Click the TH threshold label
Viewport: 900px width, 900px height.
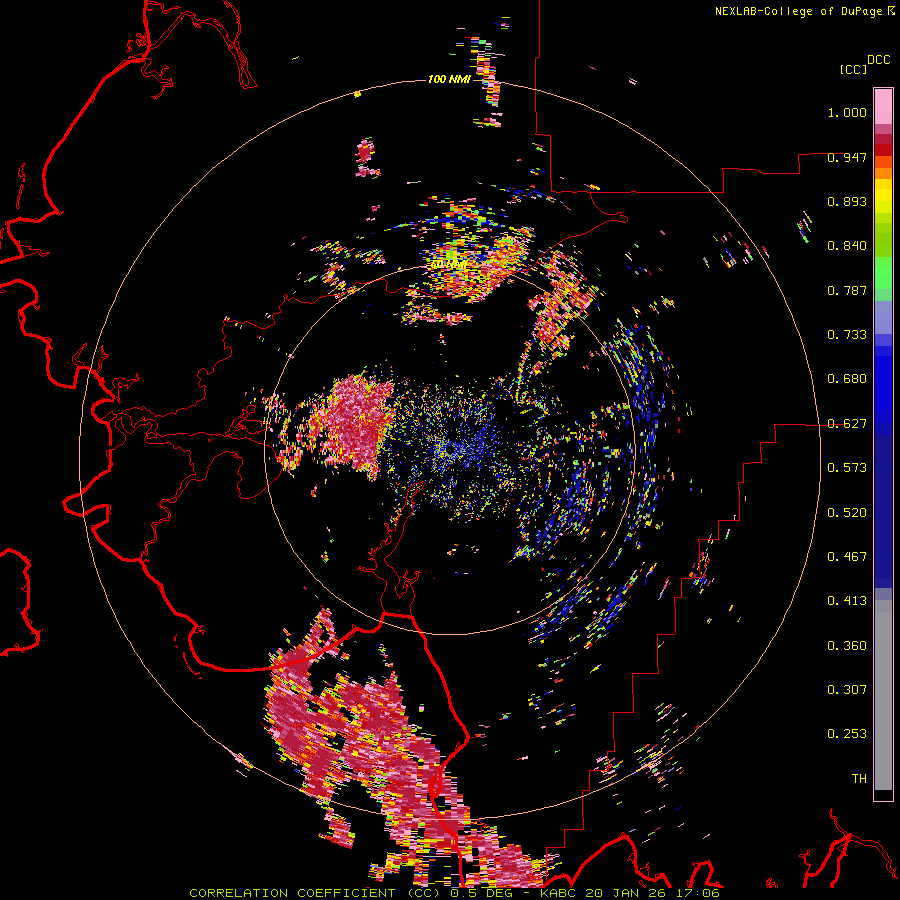pos(859,779)
